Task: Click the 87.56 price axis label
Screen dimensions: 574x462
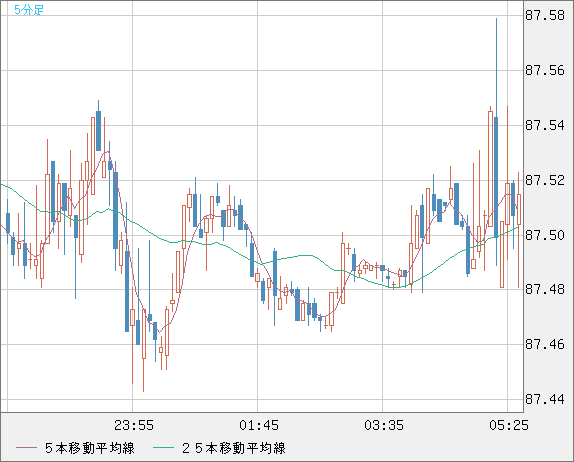Action: [545, 70]
